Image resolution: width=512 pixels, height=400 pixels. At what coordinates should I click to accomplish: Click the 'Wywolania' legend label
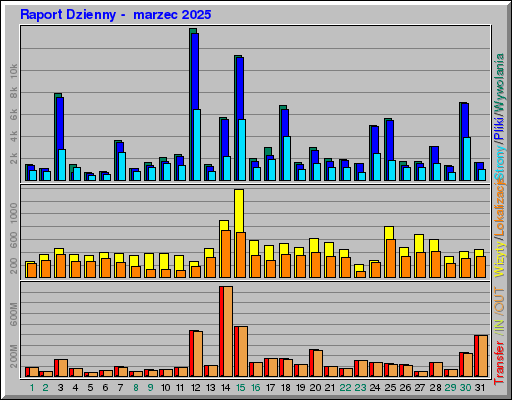tap(499, 82)
